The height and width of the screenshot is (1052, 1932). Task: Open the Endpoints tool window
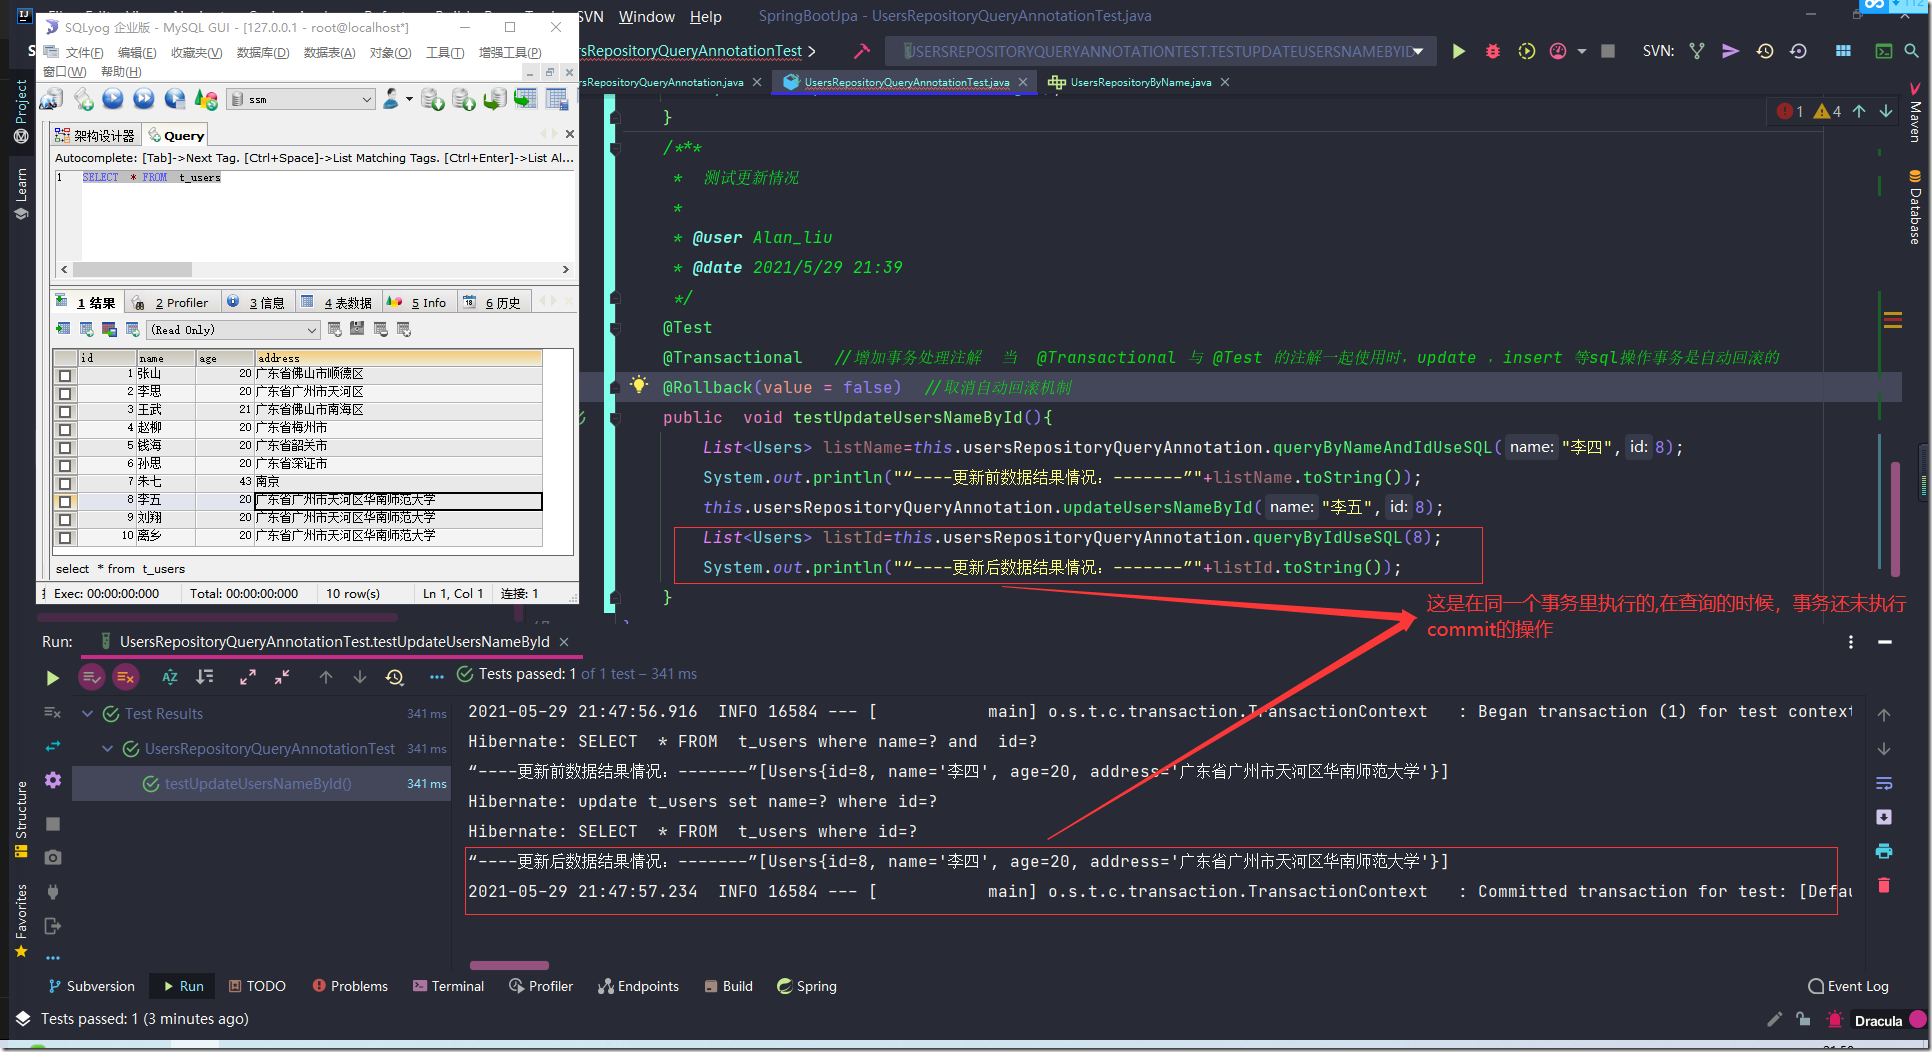tap(639, 986)
